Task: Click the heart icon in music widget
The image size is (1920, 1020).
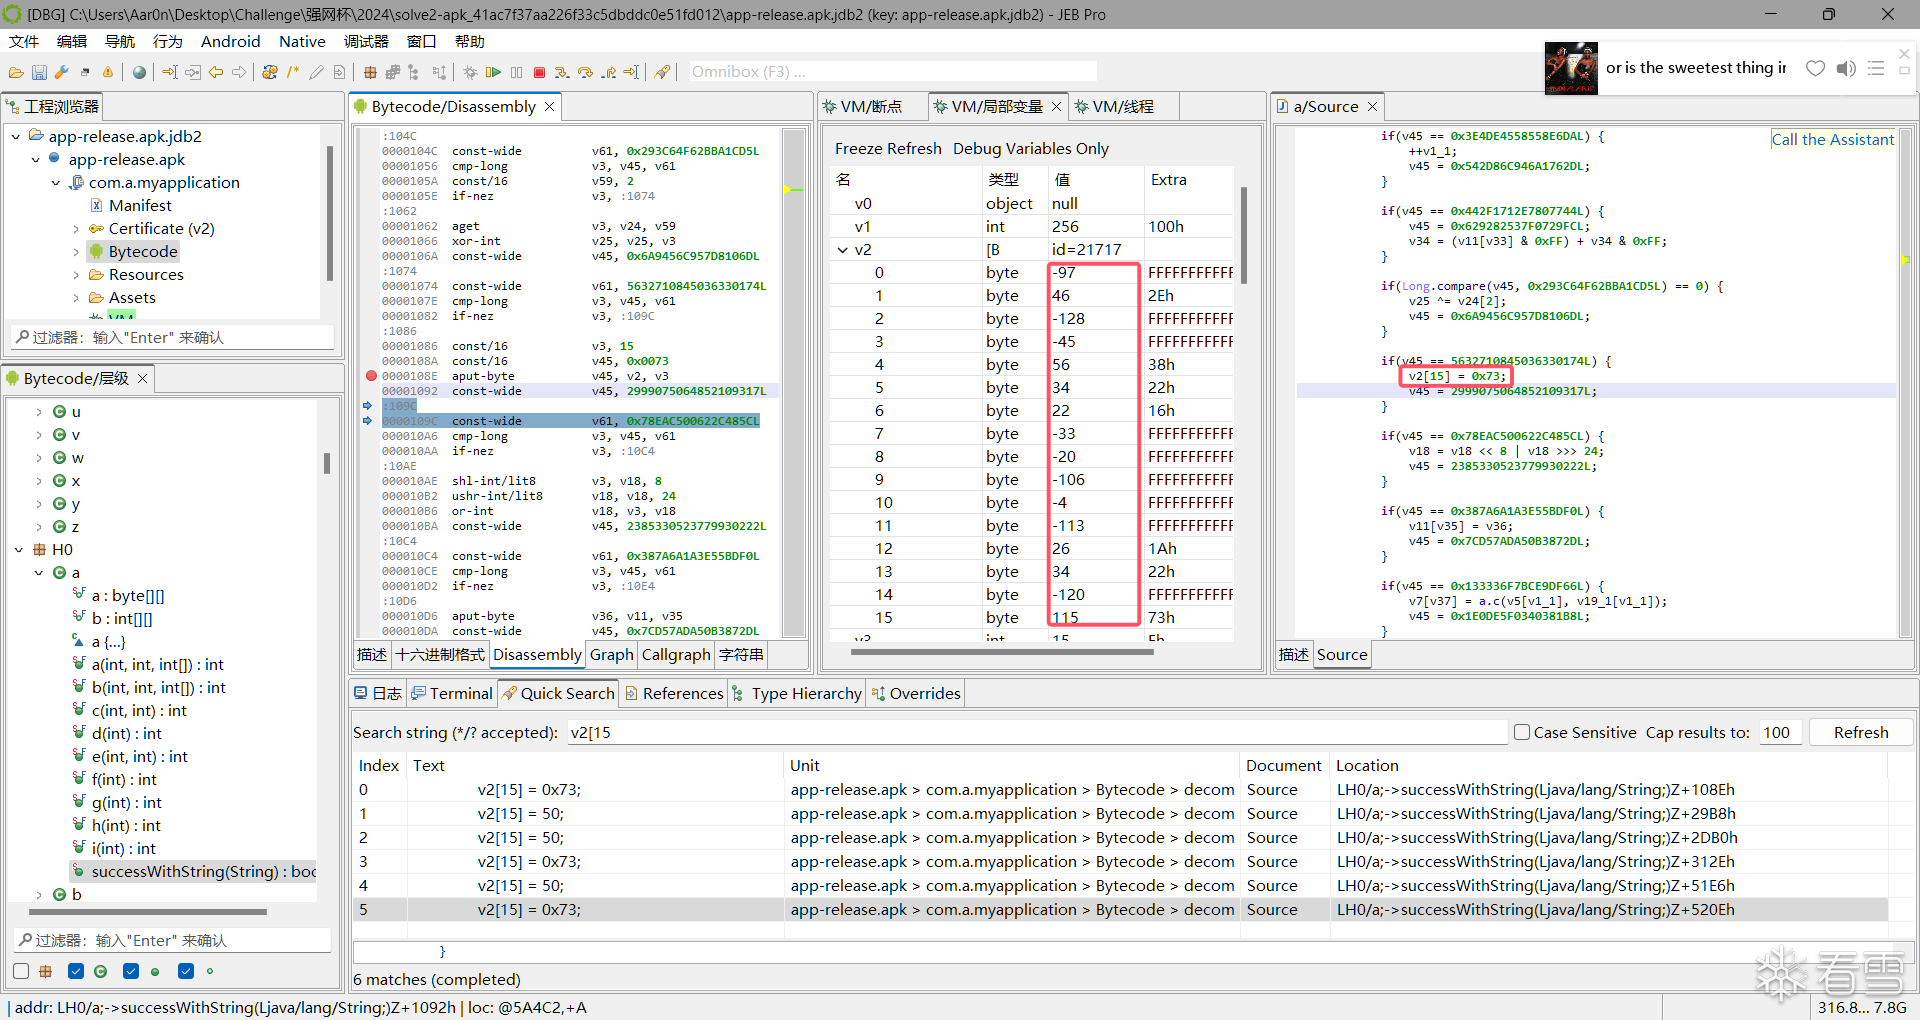Action: 1815,68
